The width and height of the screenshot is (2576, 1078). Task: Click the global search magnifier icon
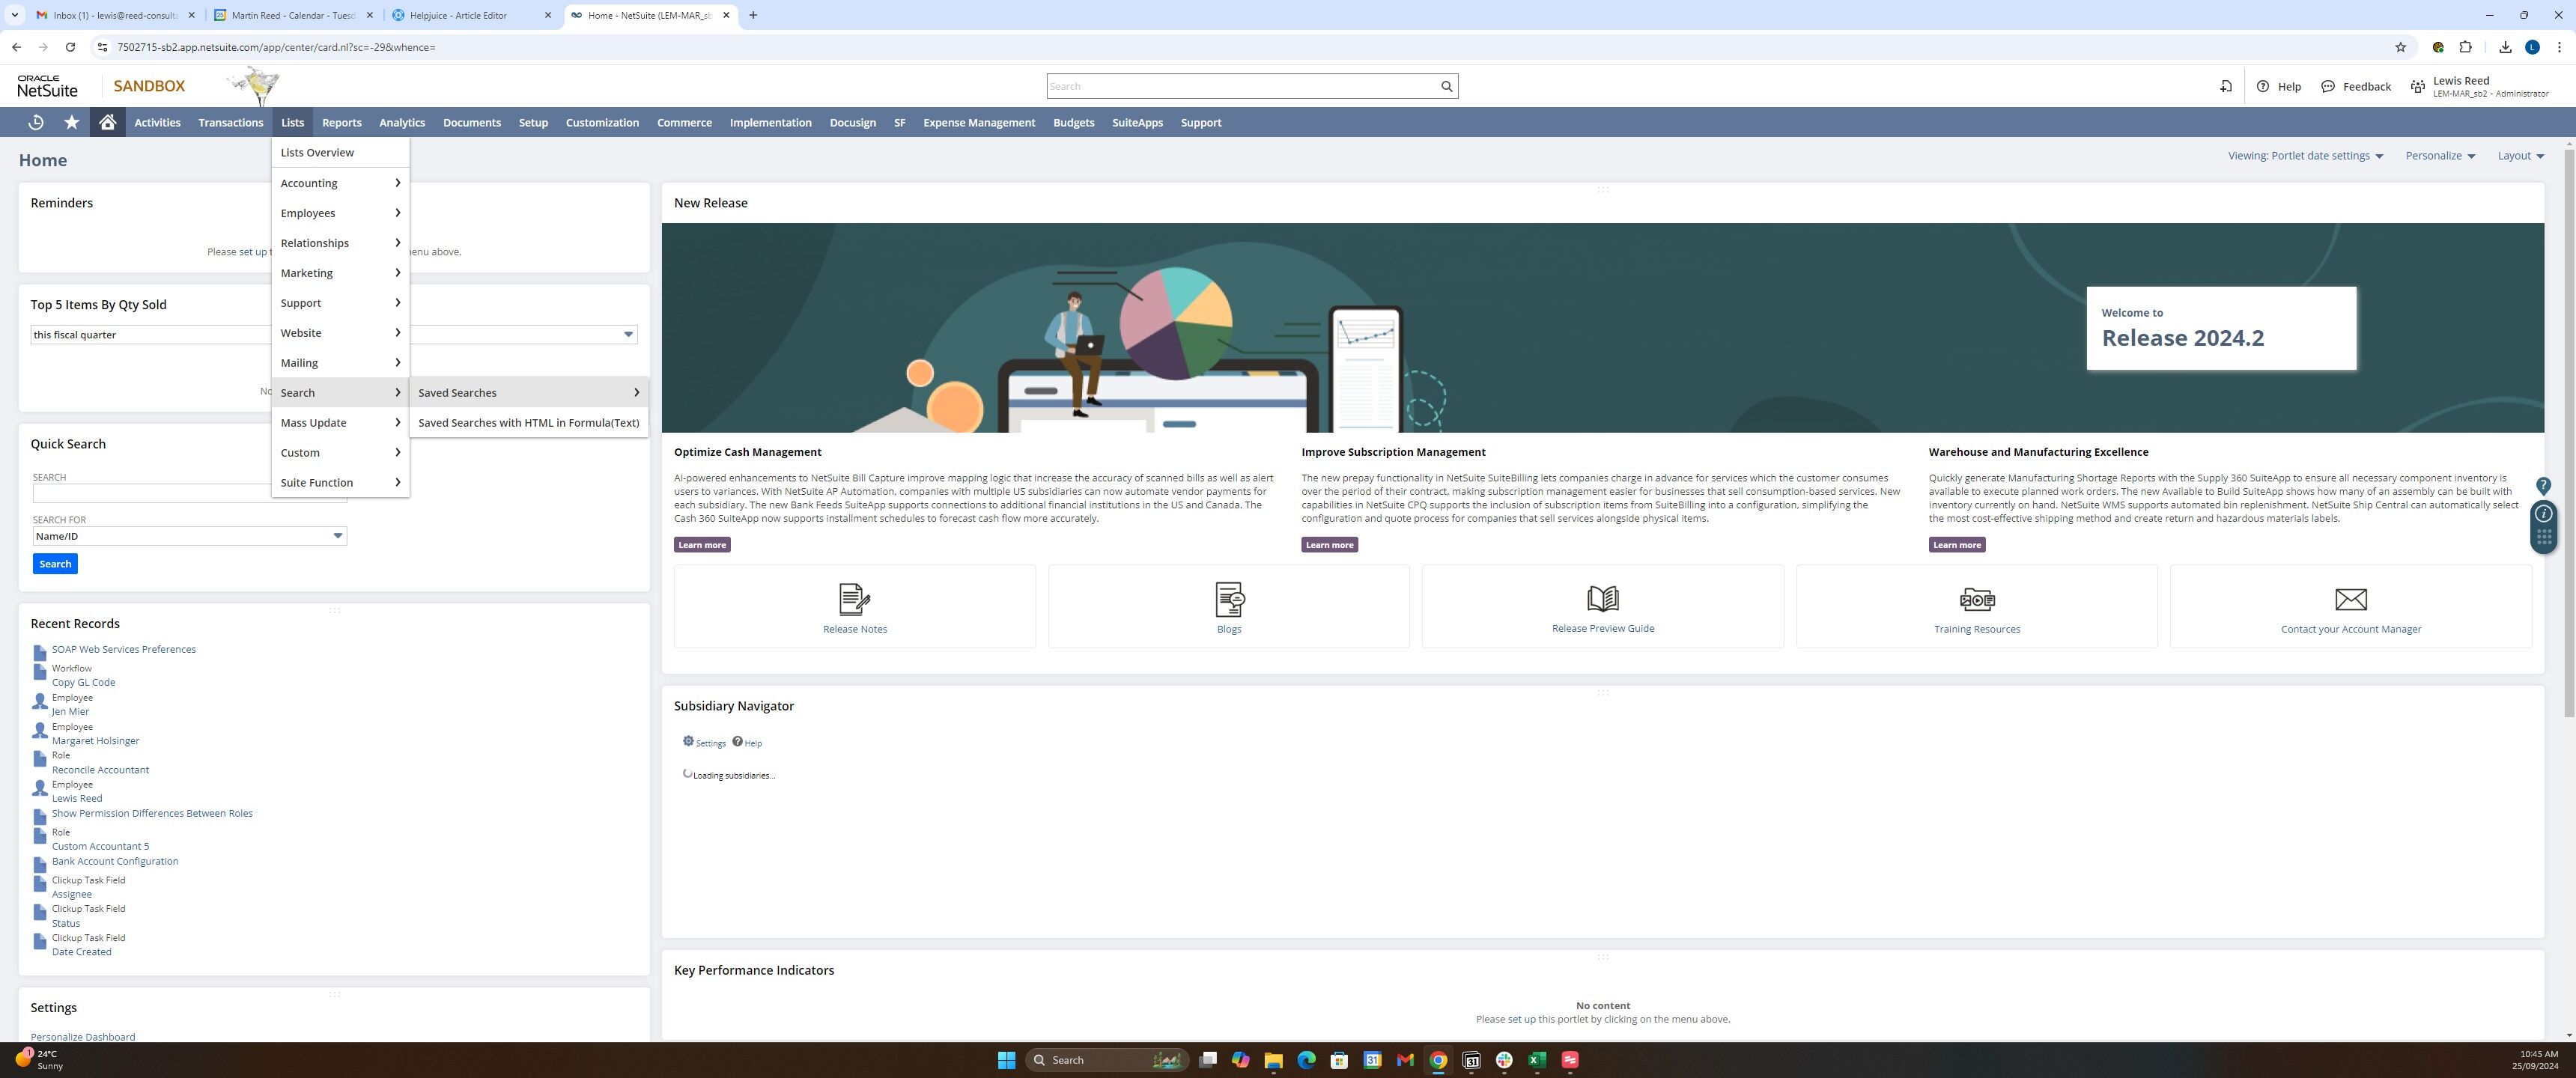1446,86
